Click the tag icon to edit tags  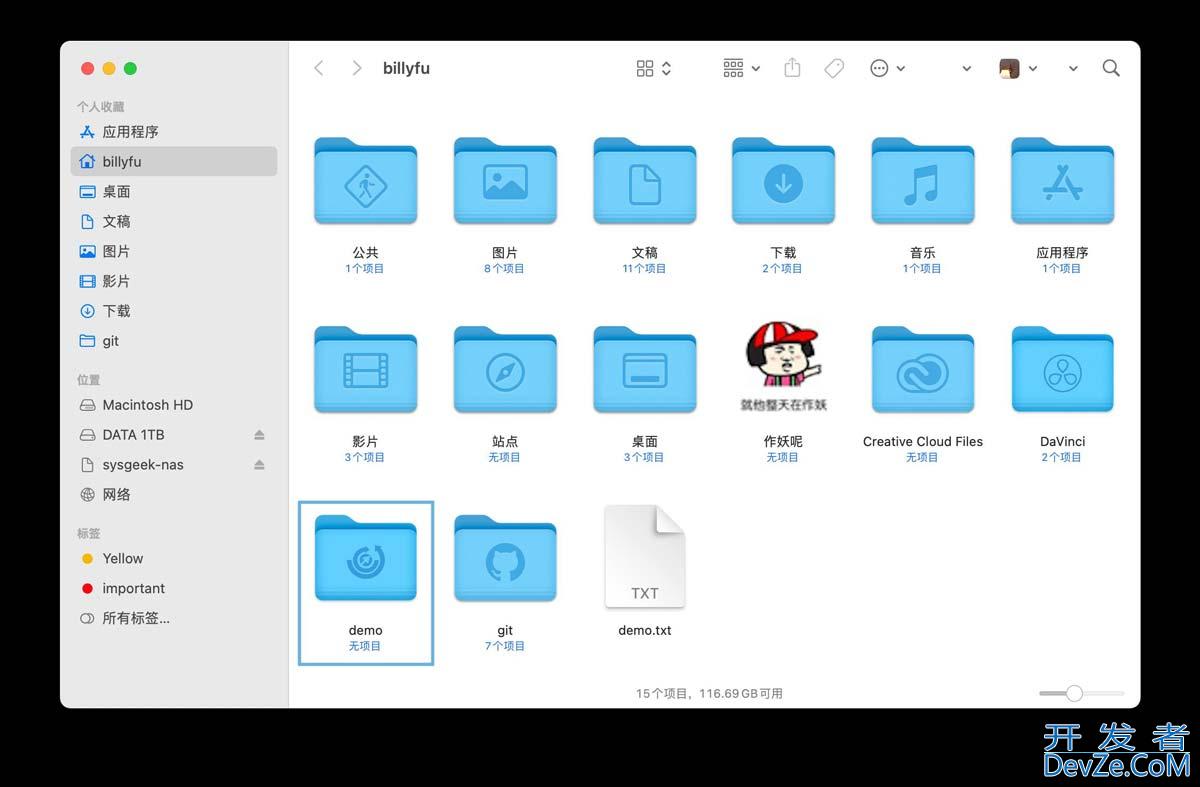834,68
